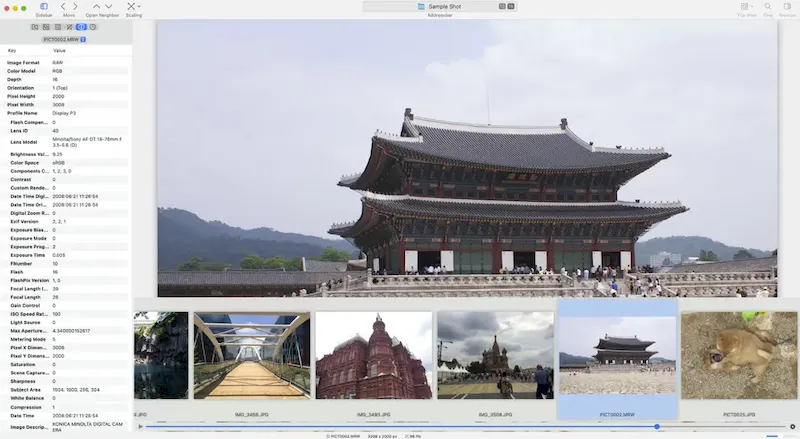Open the Scaling dropdown menu
This screenshot has height=439, width=800.
tap(133, 7)
